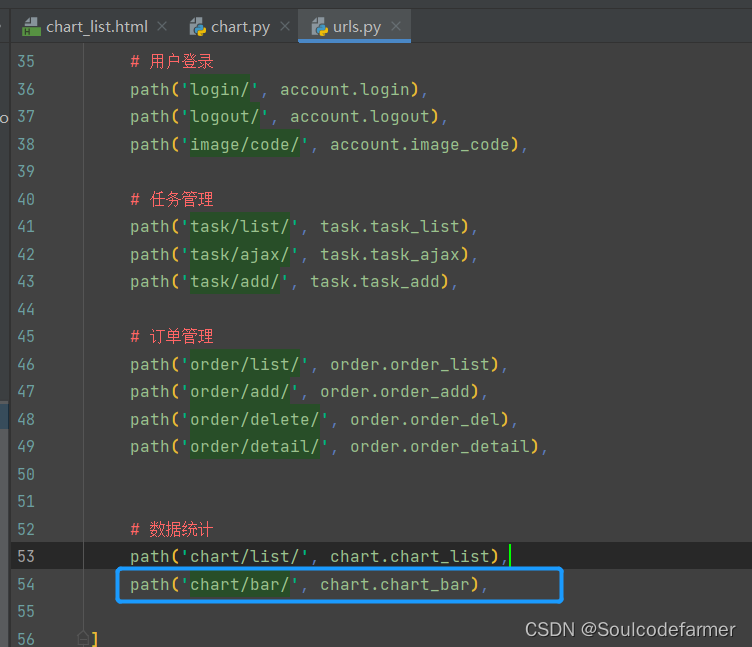The image size is (752, 647).
Task: Click the '# 数据统计' comment
Action: 172,529
